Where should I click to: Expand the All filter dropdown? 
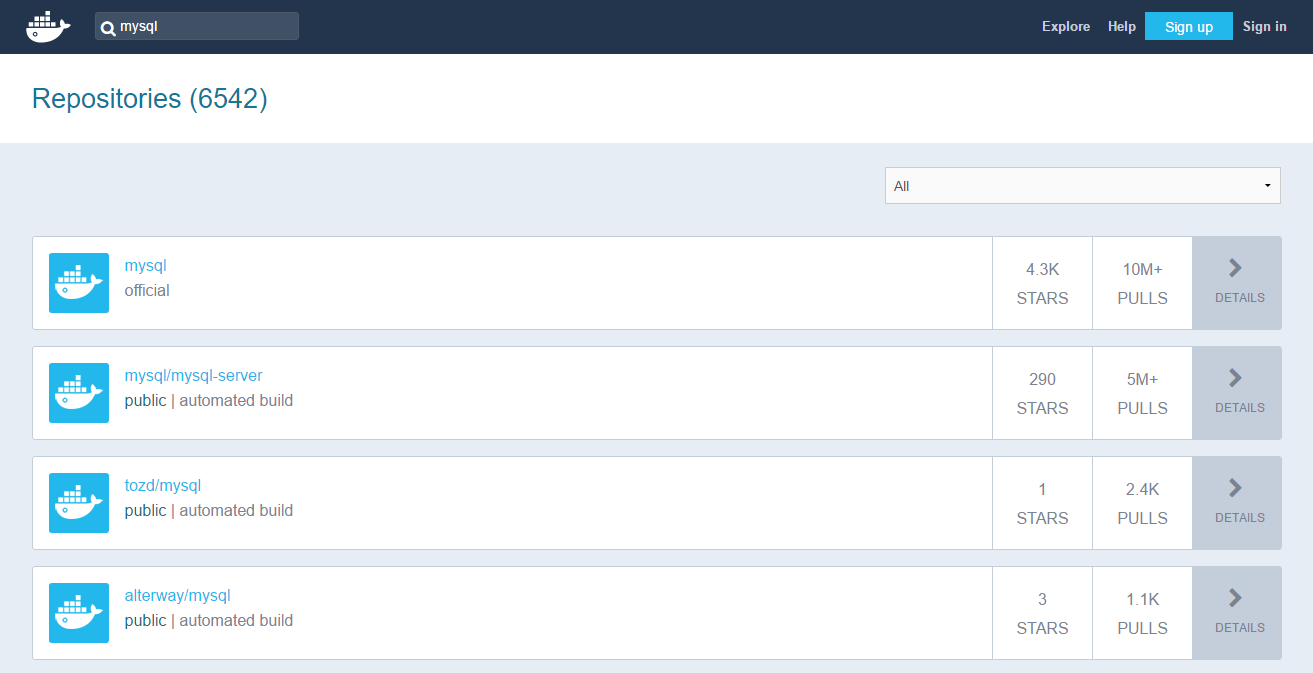pos(1083,186)
